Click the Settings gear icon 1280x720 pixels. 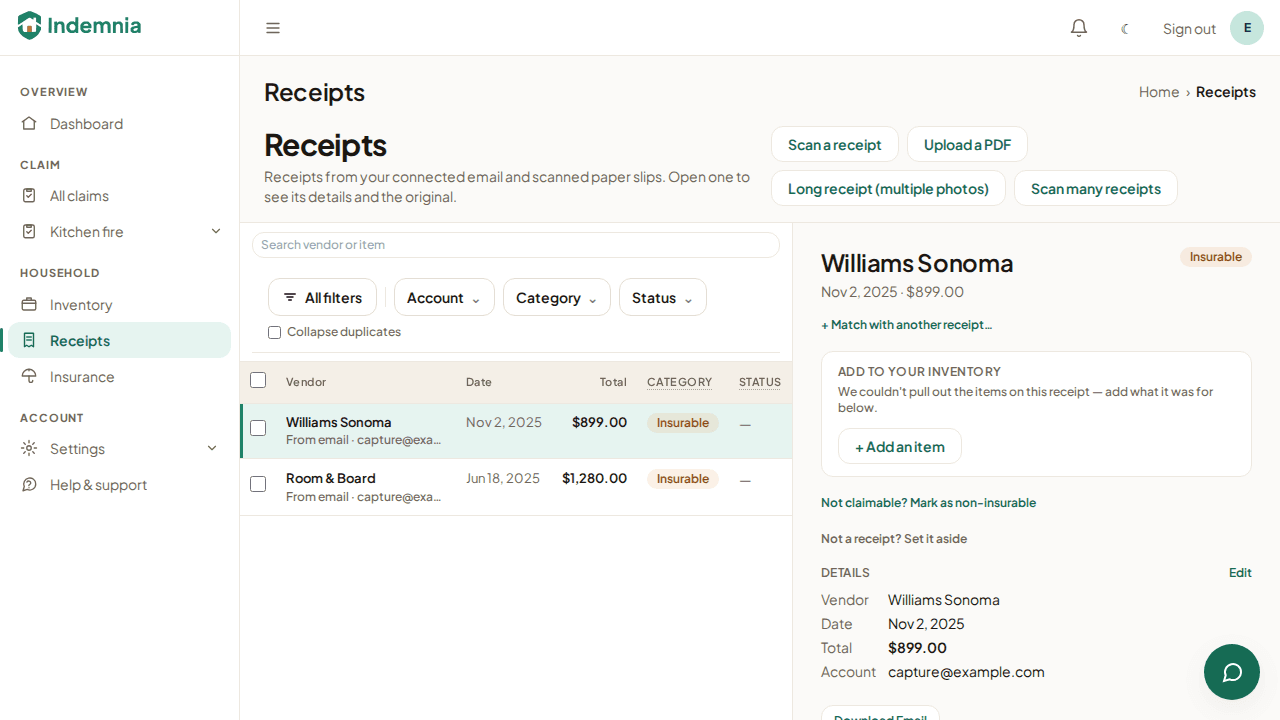[x=29, y=449]
